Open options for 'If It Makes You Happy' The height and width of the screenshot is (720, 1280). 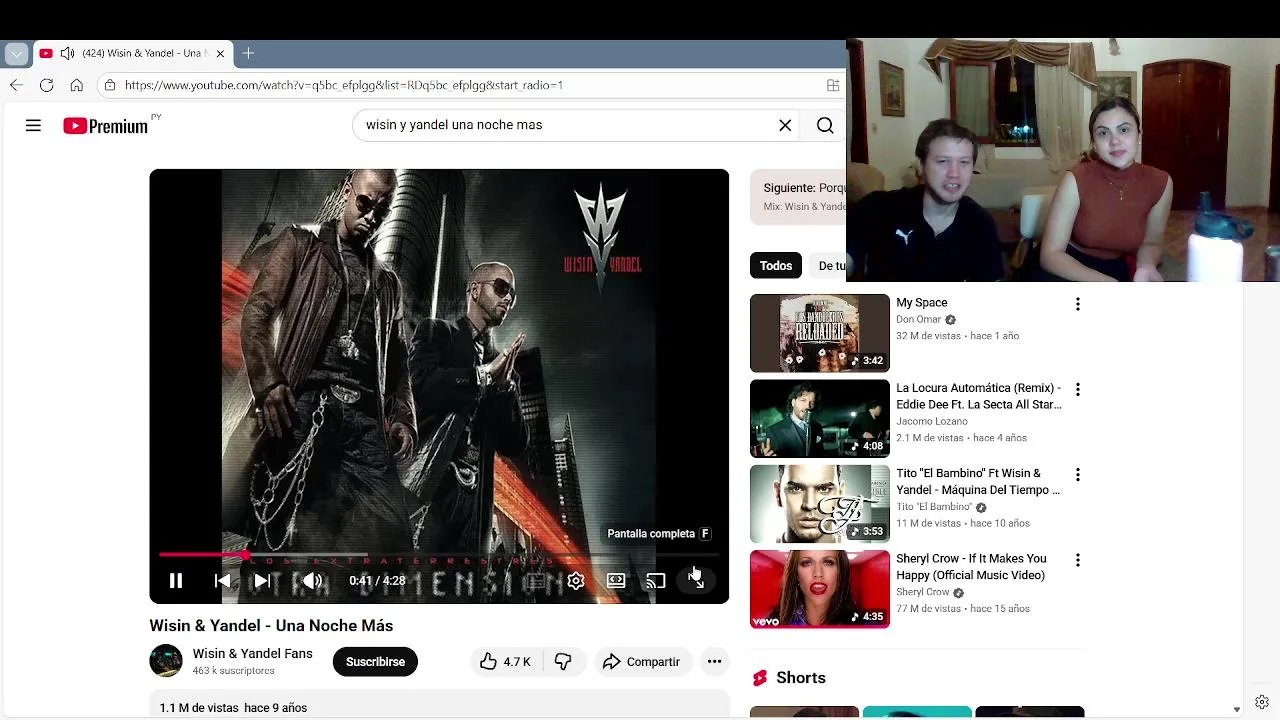(x=1077, y=560)
